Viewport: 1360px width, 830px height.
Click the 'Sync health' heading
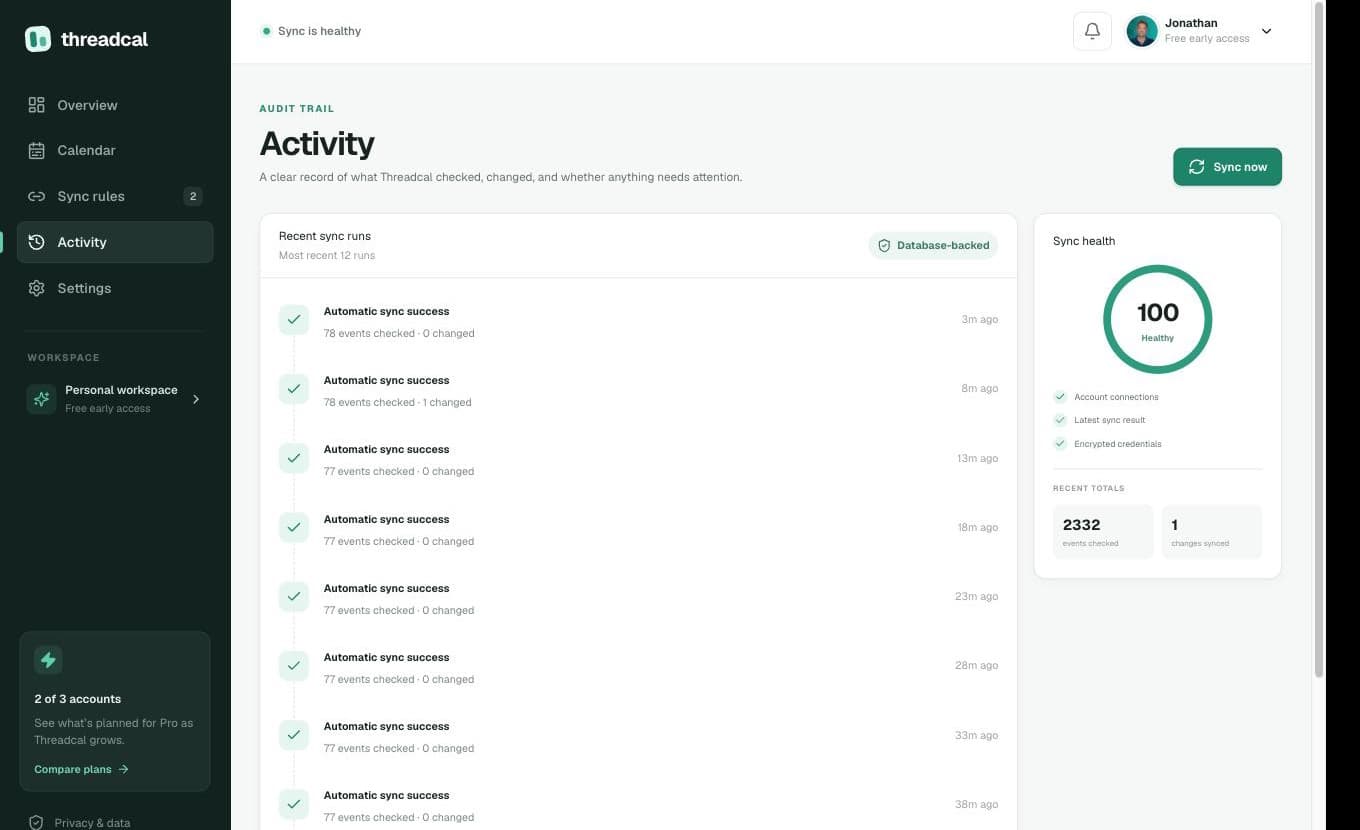(x=1084, y=241)
